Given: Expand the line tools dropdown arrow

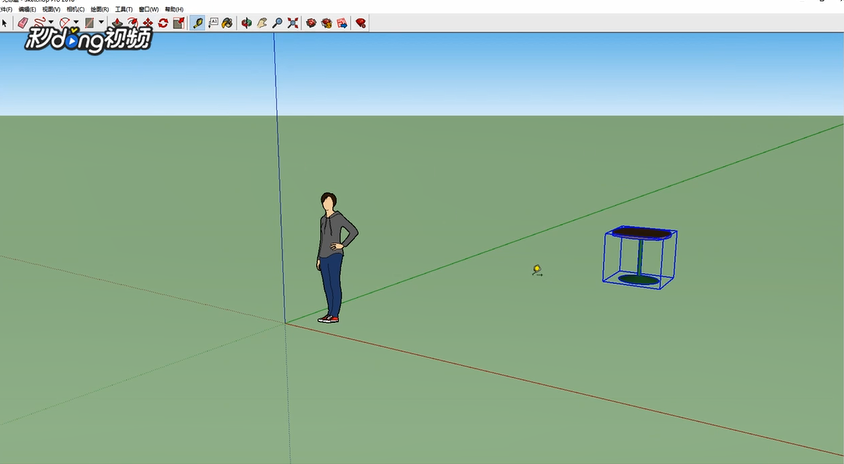Looking at the screenshot, I should [x=51, y=23].
